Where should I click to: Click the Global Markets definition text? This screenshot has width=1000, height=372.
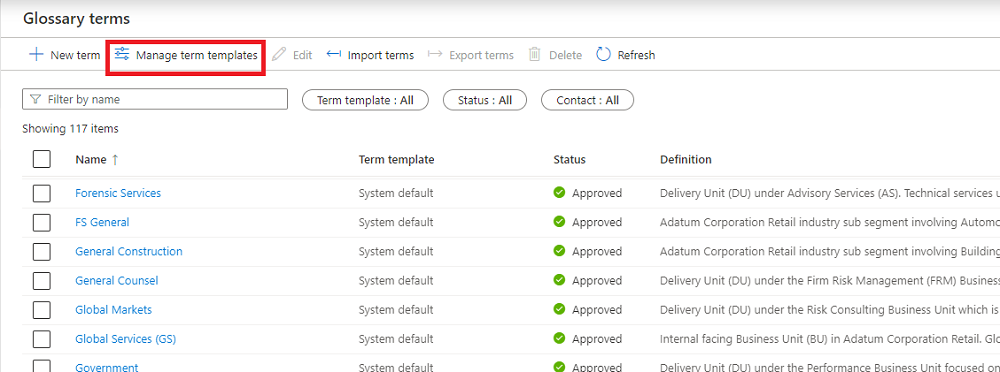830,310
